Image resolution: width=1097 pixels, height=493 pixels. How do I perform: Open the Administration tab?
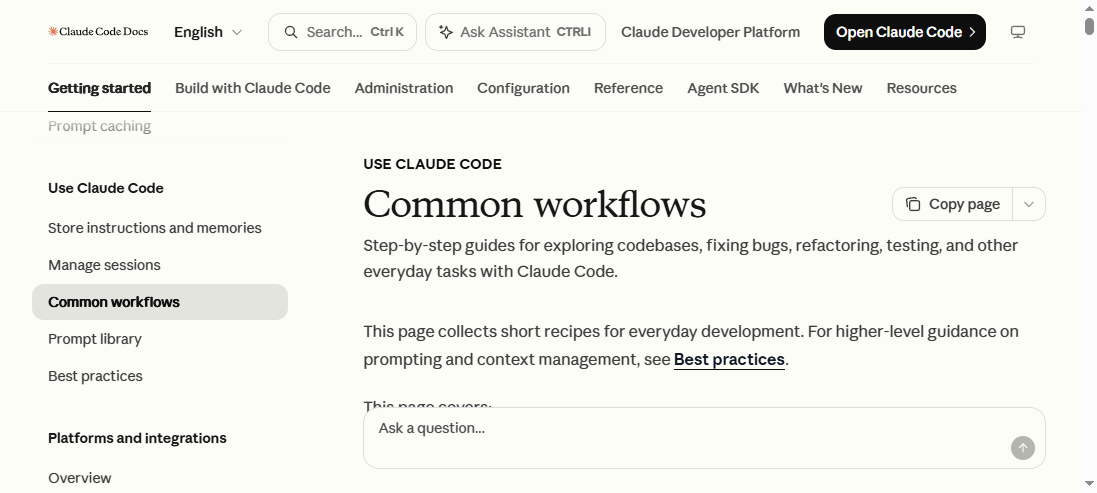pos(404,88)
